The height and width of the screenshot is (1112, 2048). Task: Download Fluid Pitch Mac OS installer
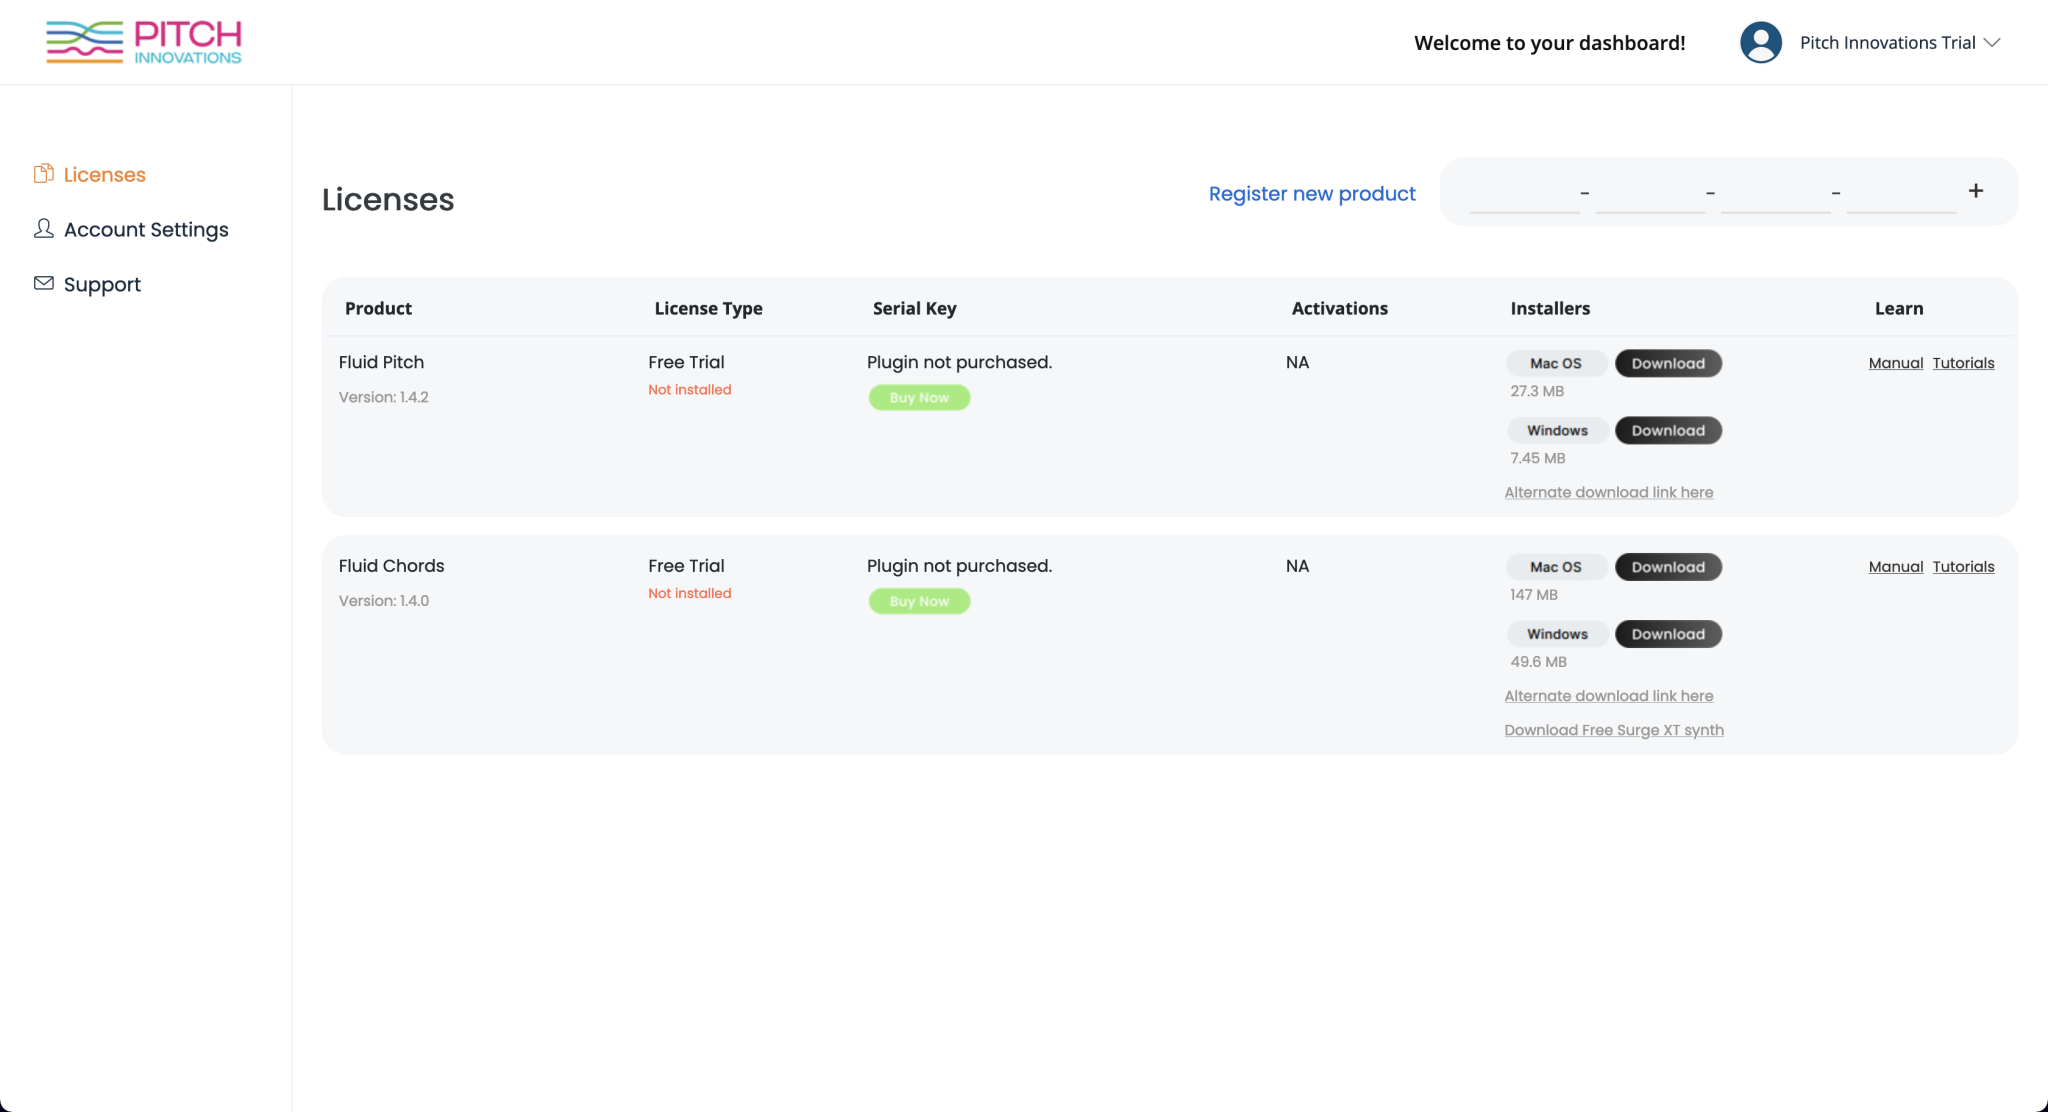pos(1668,363)
